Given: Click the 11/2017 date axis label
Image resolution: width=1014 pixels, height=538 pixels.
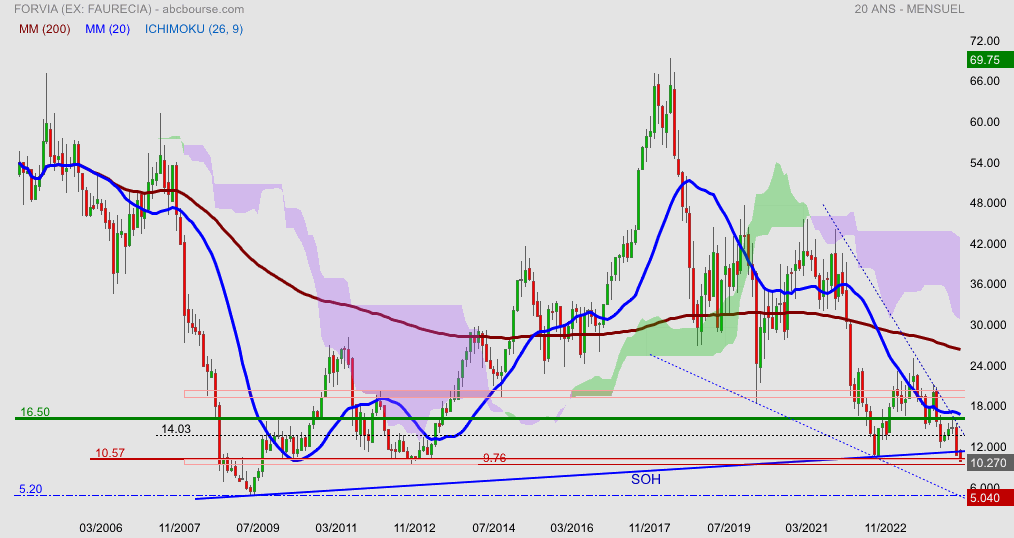Looking at the screenshot, I should coord(650,528).
